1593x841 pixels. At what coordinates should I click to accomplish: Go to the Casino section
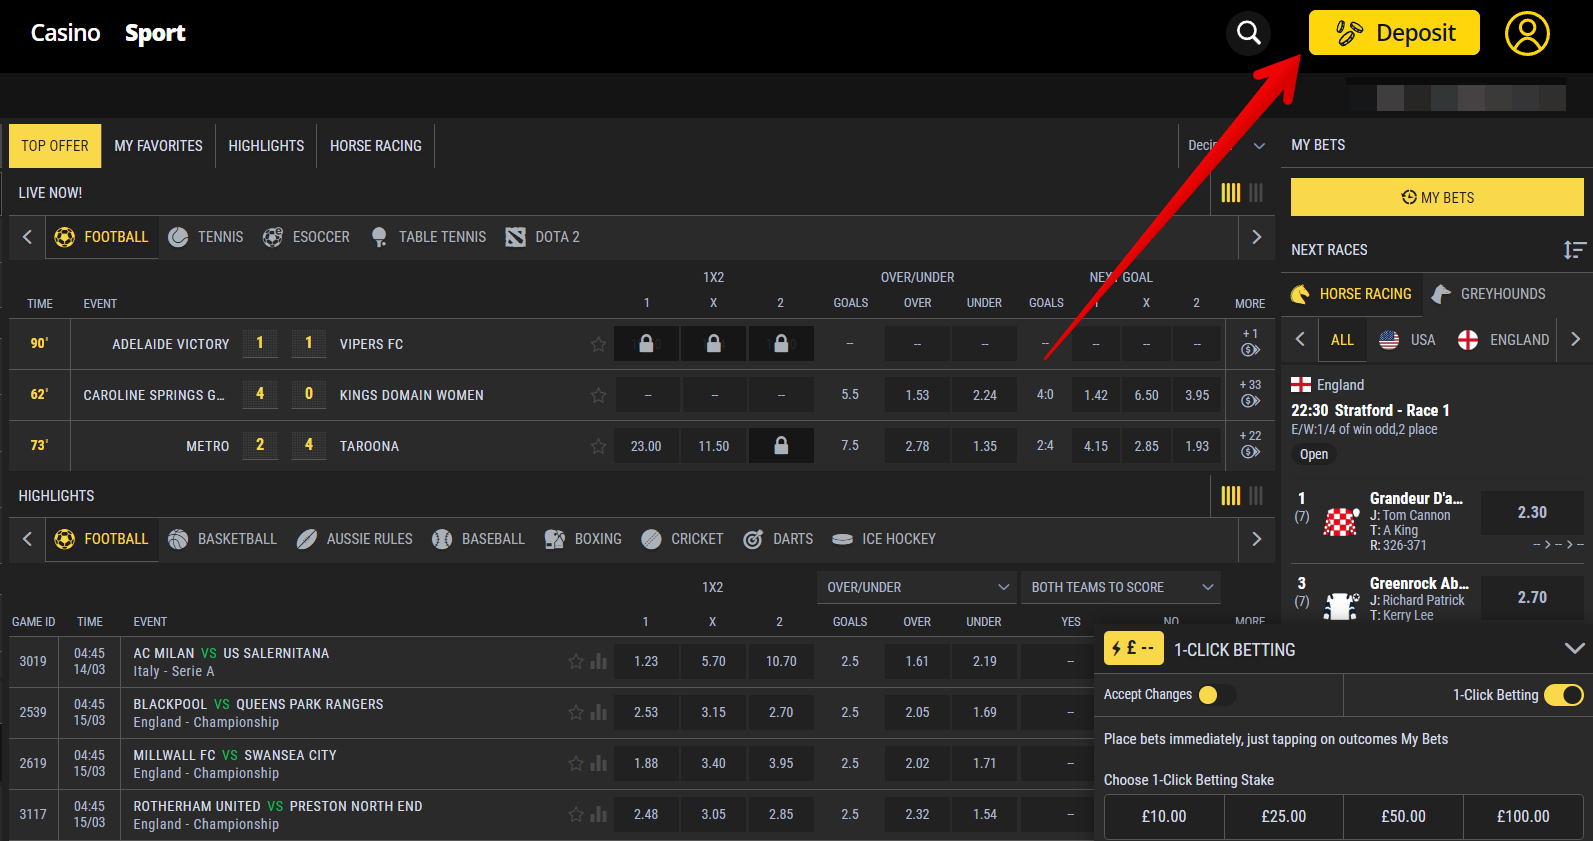[x=65, y=33]
